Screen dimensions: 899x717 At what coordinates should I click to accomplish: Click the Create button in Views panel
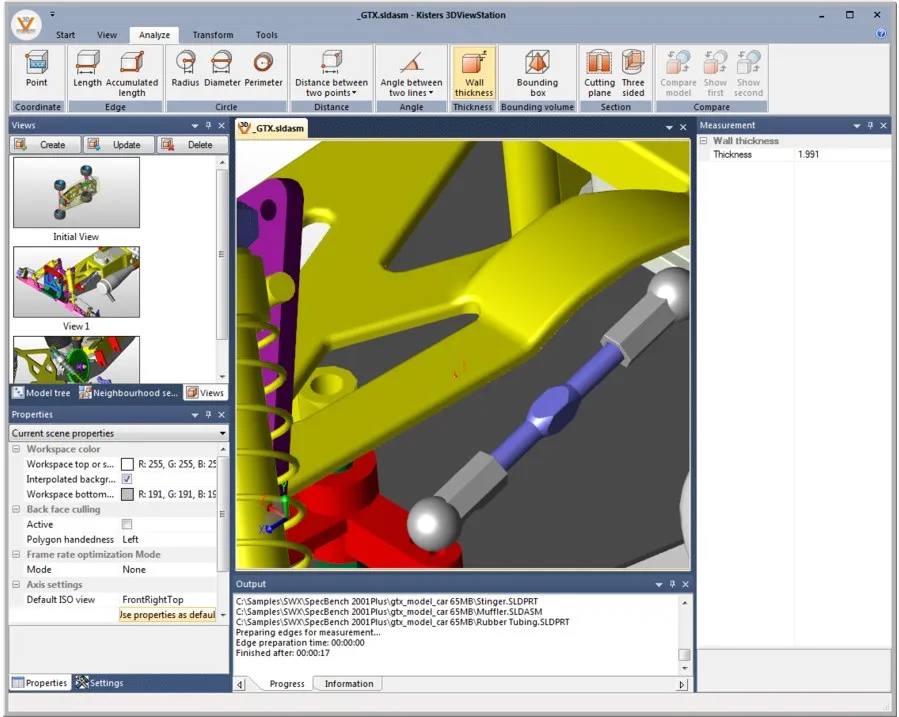(45, 144)
